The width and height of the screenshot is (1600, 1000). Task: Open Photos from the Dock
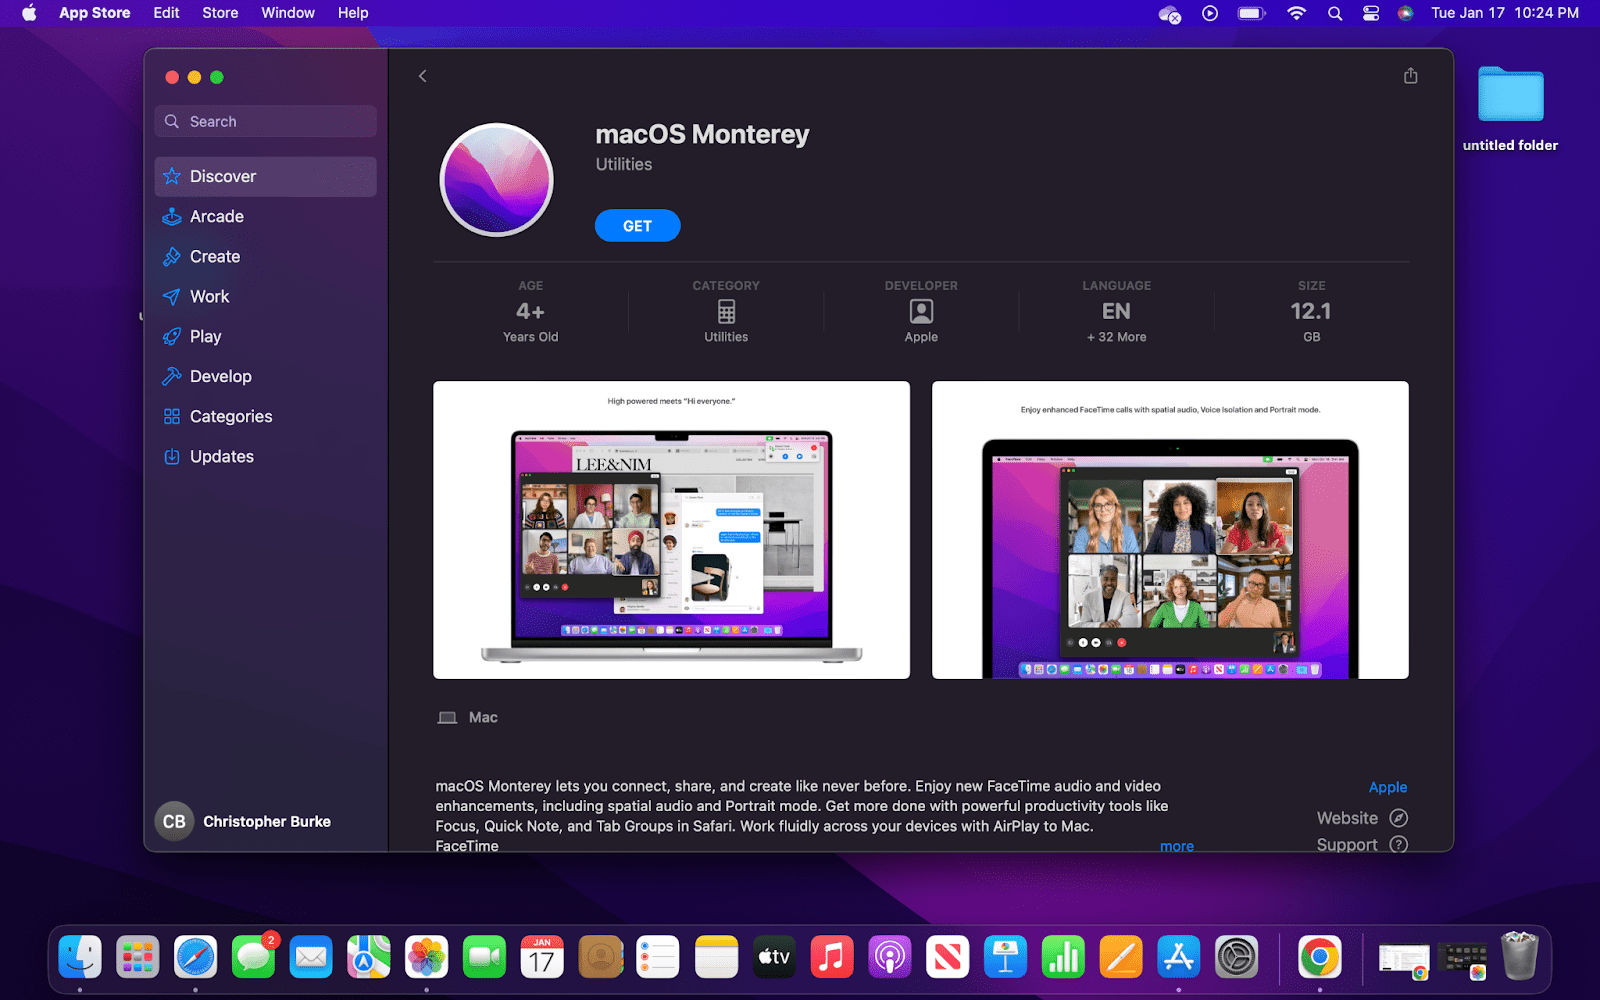pos(427,958)
